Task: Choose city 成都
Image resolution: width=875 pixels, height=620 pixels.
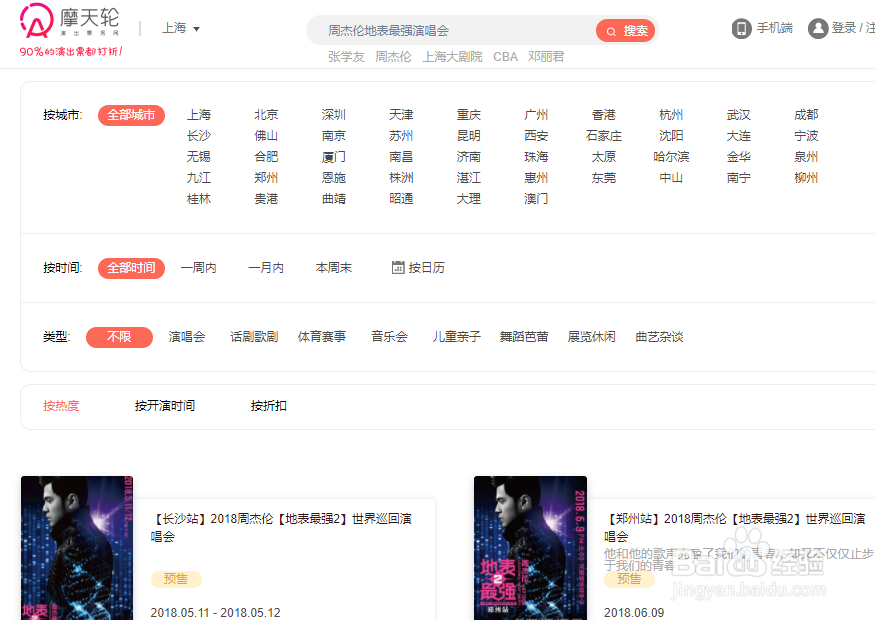Action: tap(806, 115)
